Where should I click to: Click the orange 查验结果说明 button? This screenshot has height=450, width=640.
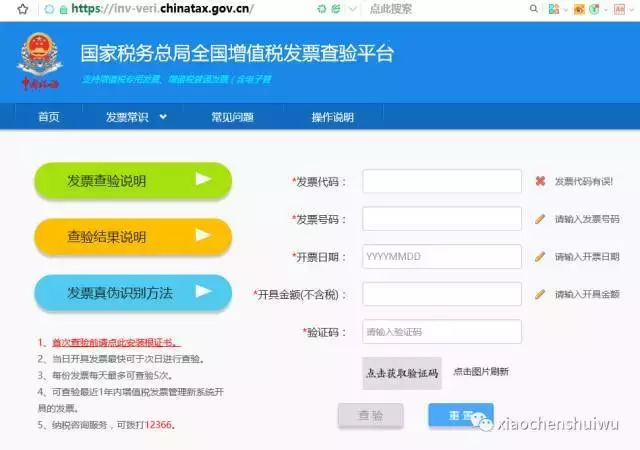[x=133, y=237]
